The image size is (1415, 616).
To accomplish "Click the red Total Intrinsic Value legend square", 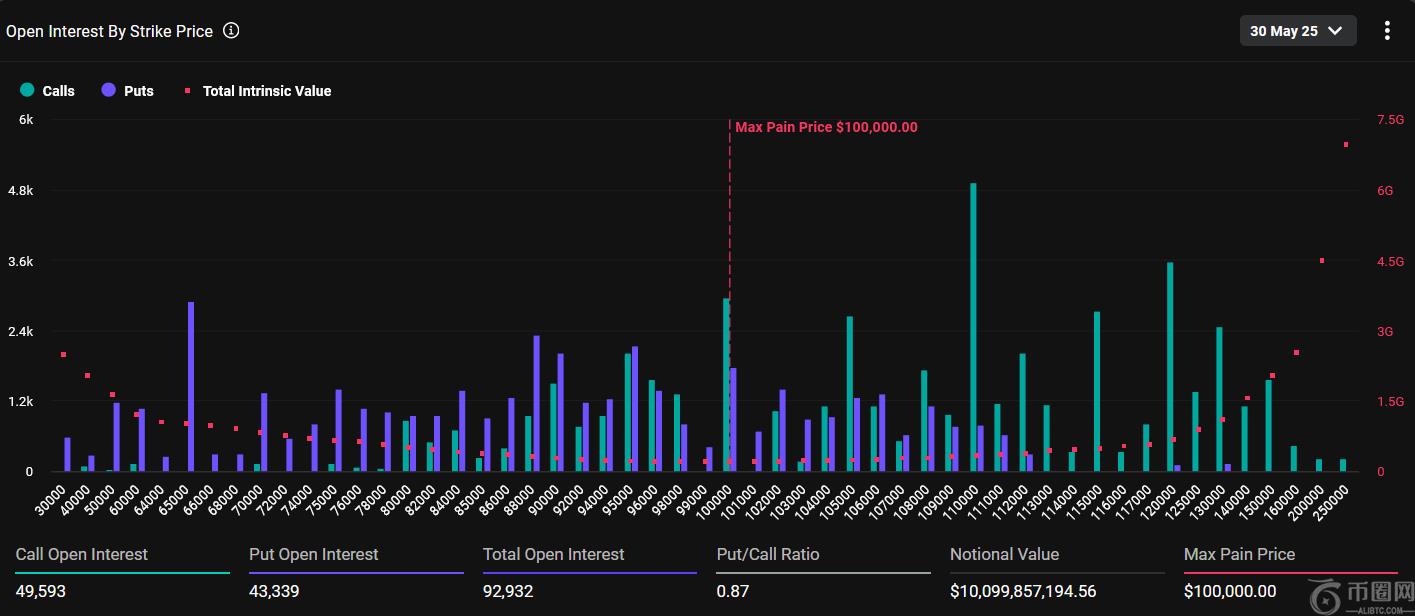I will pyautogui.click(x=187, y=91).
